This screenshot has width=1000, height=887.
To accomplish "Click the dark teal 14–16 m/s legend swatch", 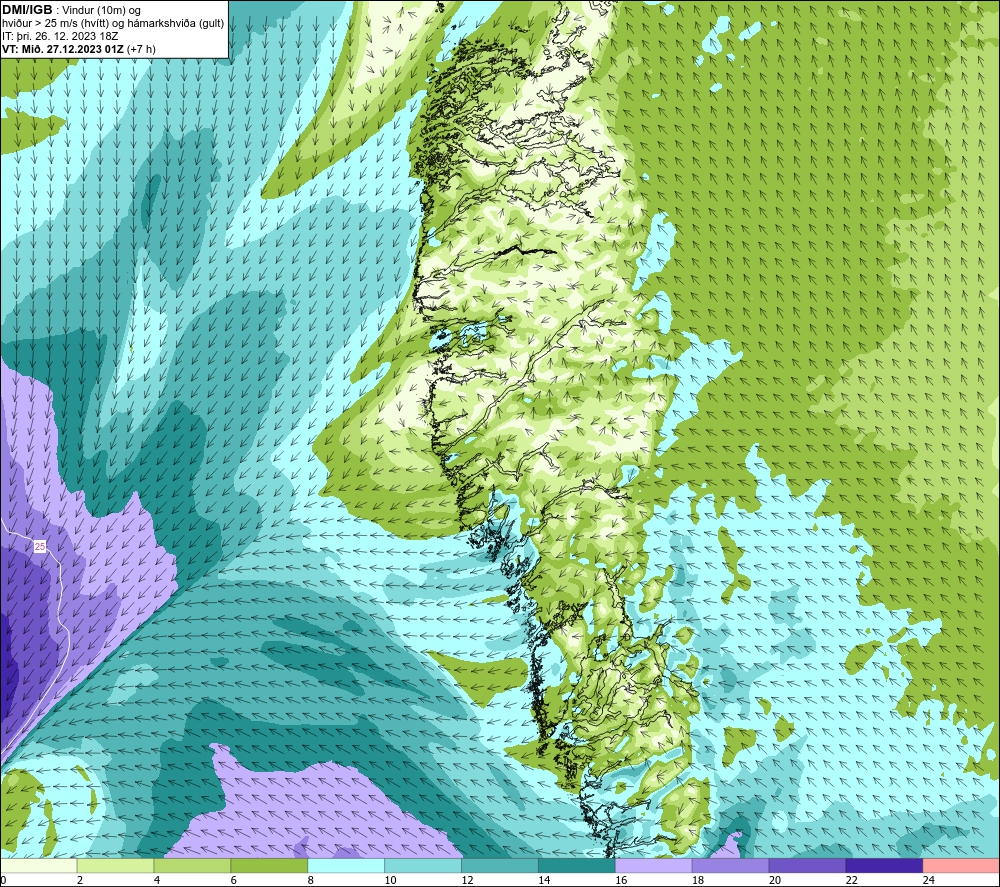I will point(577,865).
